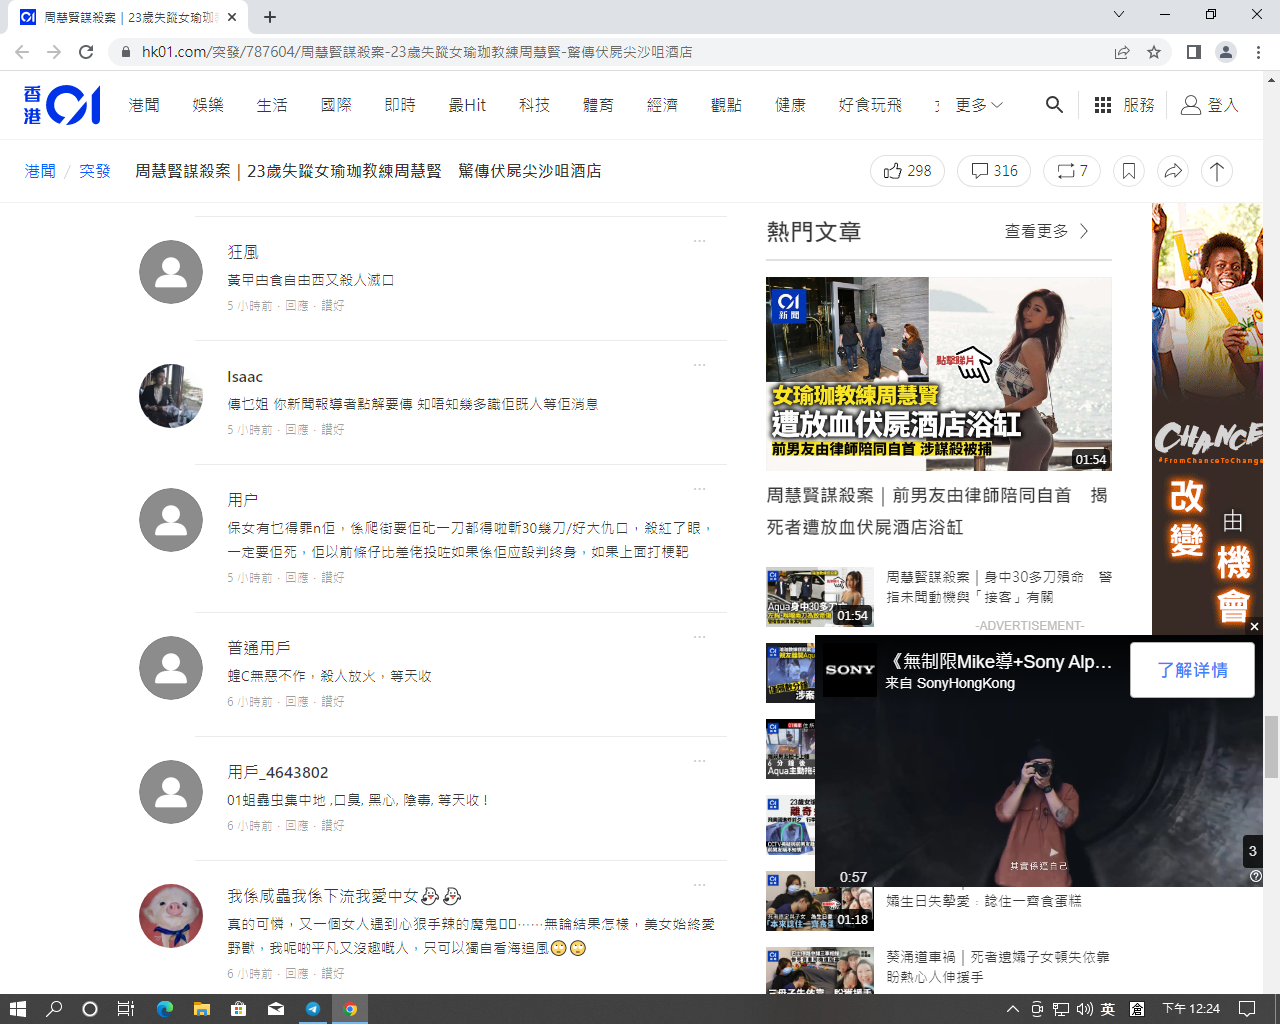Click the 突發 breadcrumb link
1280x1024 pixels.
pyautogui.click(x=95, y=171)
